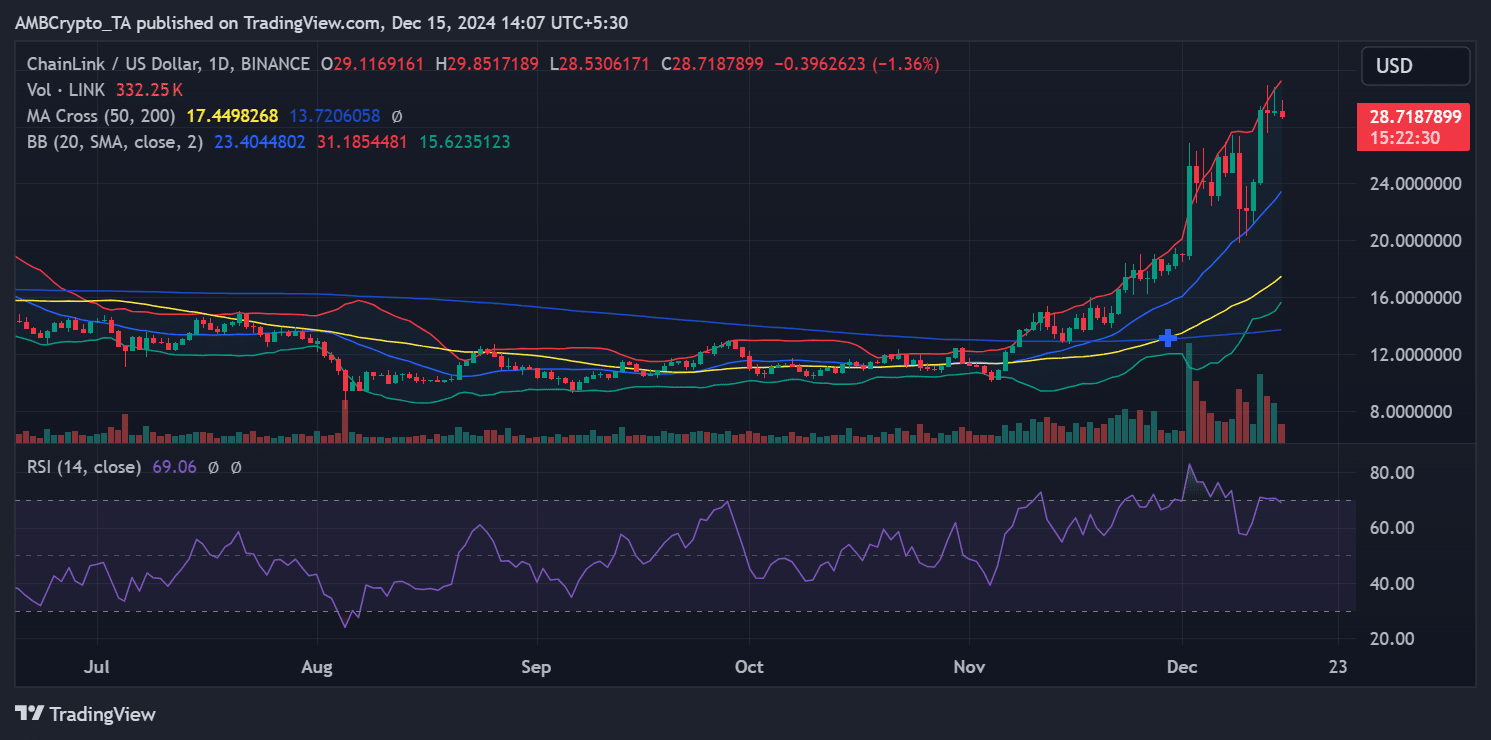Open the USD currency selector
Viewport: 1491px width, 740px height.
tap(1415, 66)
